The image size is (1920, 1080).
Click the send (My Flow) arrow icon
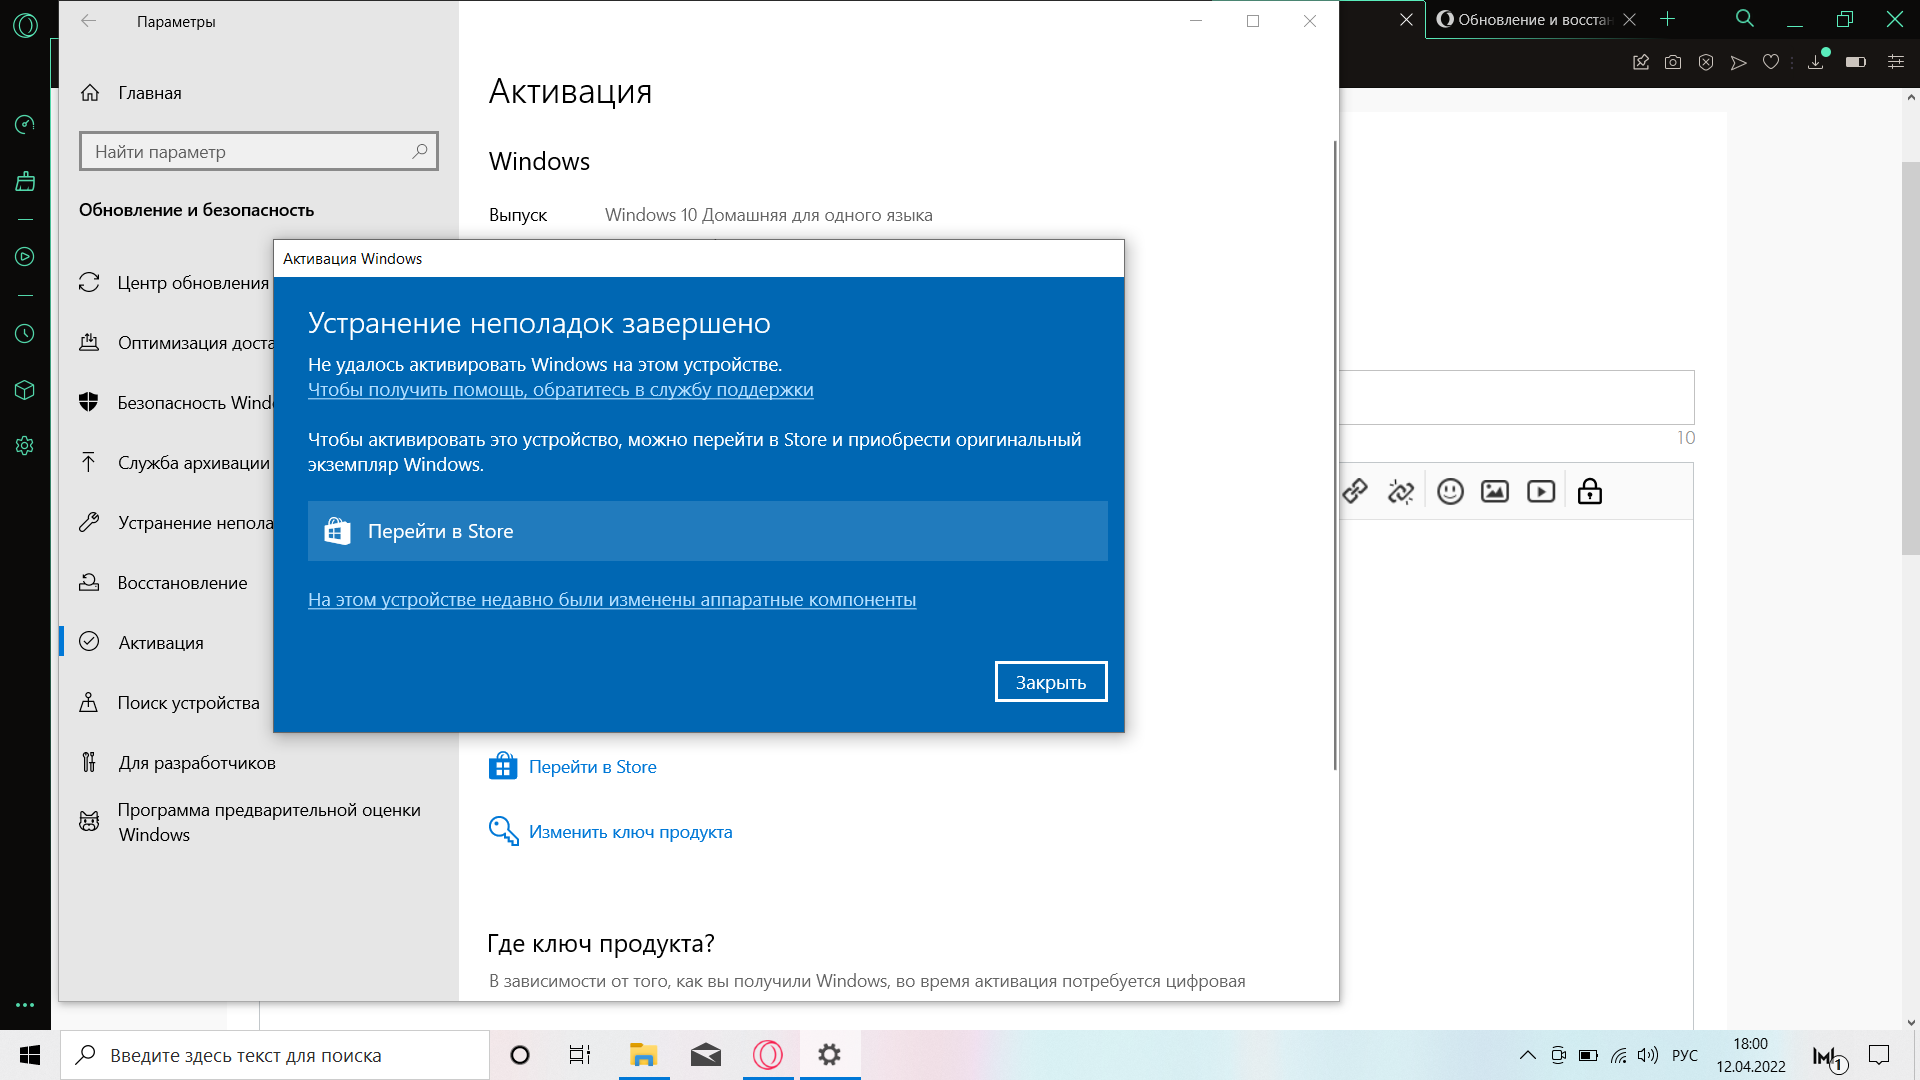(x=1739, y=62)
